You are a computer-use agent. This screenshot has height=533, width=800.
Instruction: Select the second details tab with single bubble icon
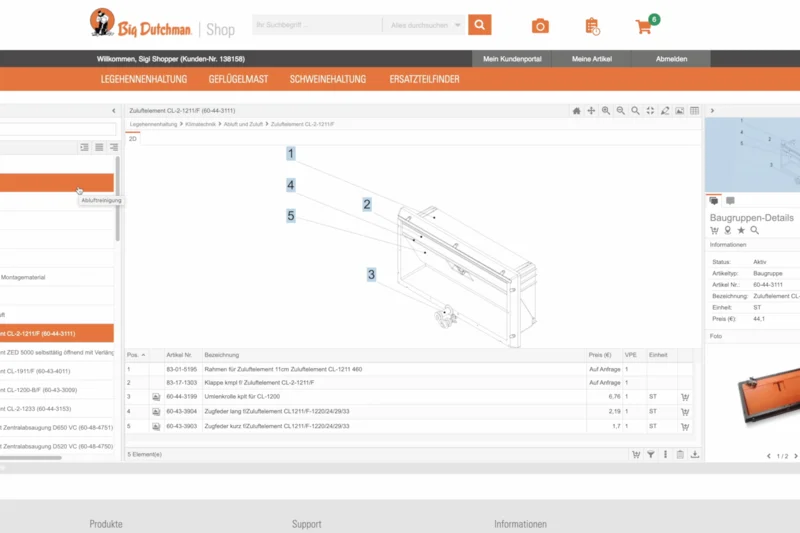[731, 201]
